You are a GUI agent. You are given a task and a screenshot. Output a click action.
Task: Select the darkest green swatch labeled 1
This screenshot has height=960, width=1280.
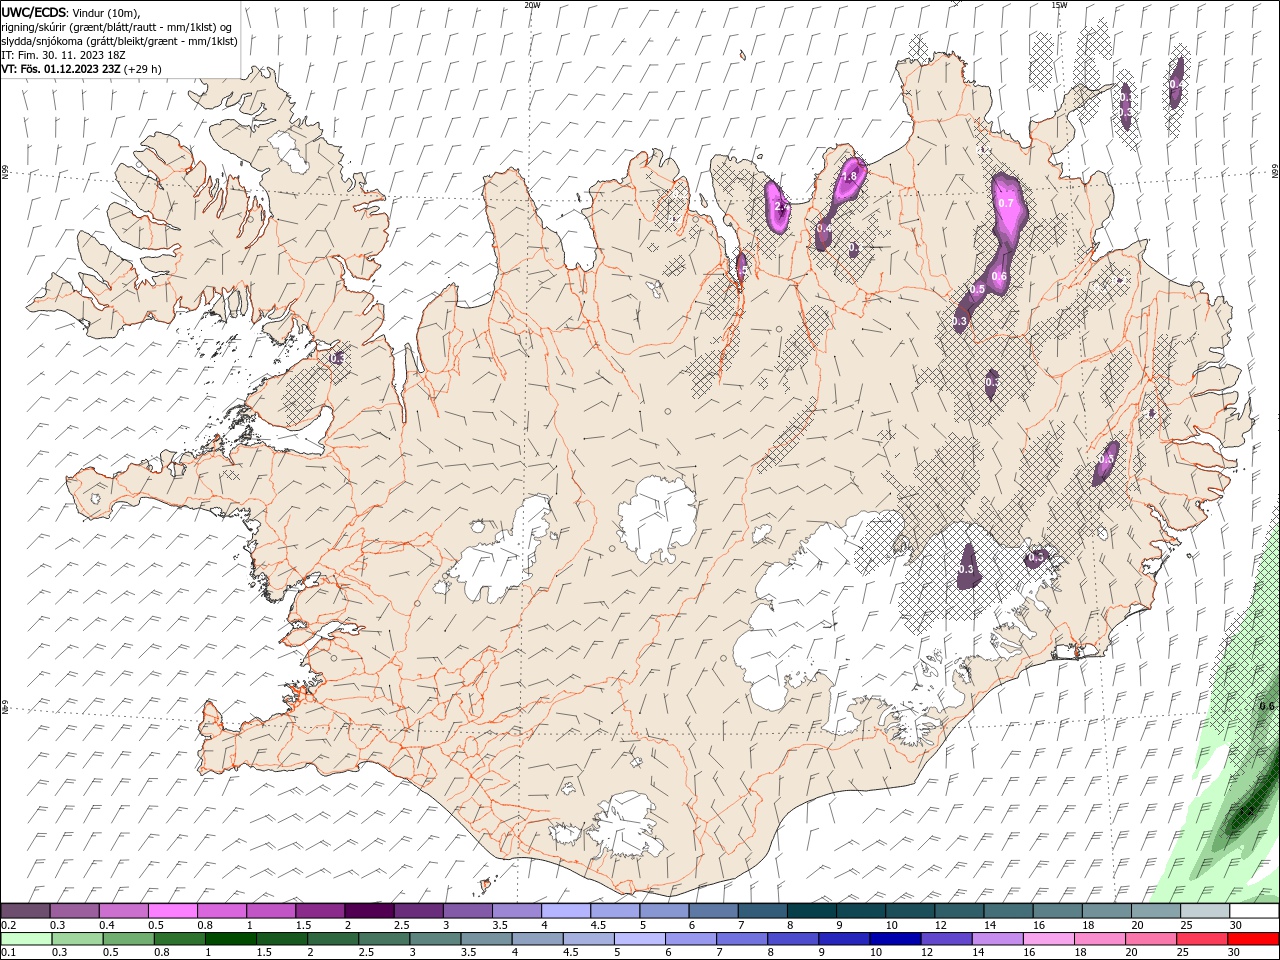click(x=230, y=939)
